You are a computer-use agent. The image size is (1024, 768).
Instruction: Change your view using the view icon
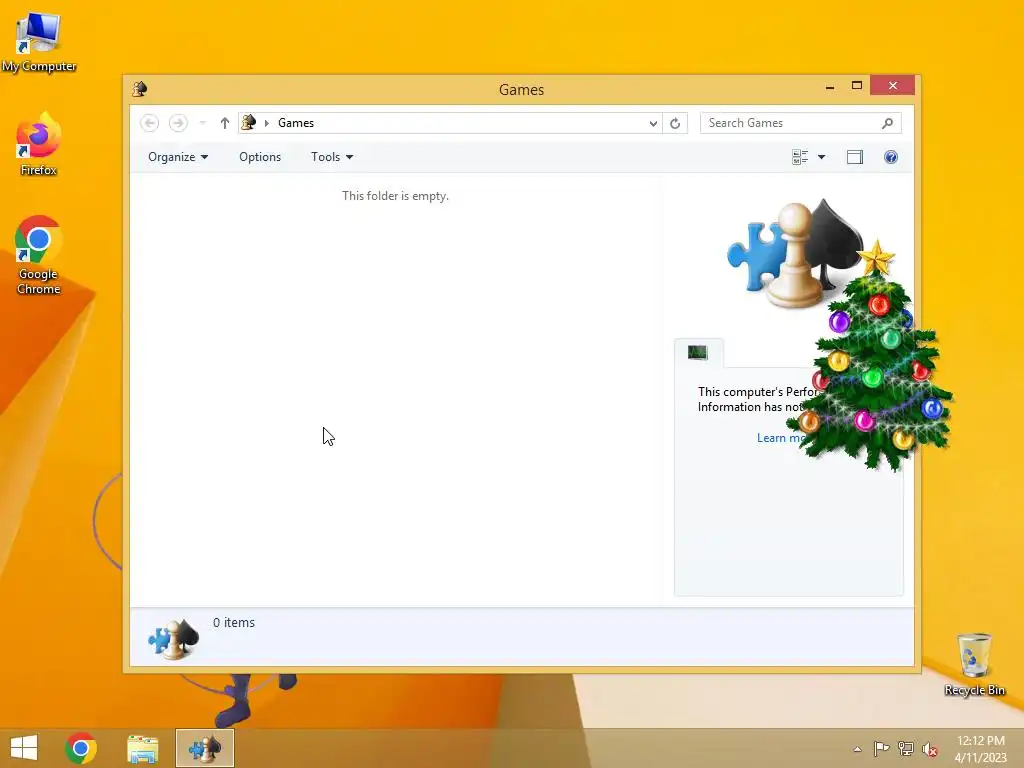[800, 157]
